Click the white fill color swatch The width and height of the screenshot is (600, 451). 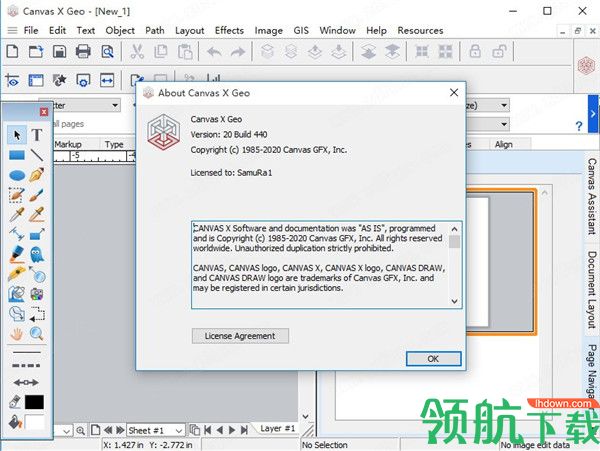(34, 422)
